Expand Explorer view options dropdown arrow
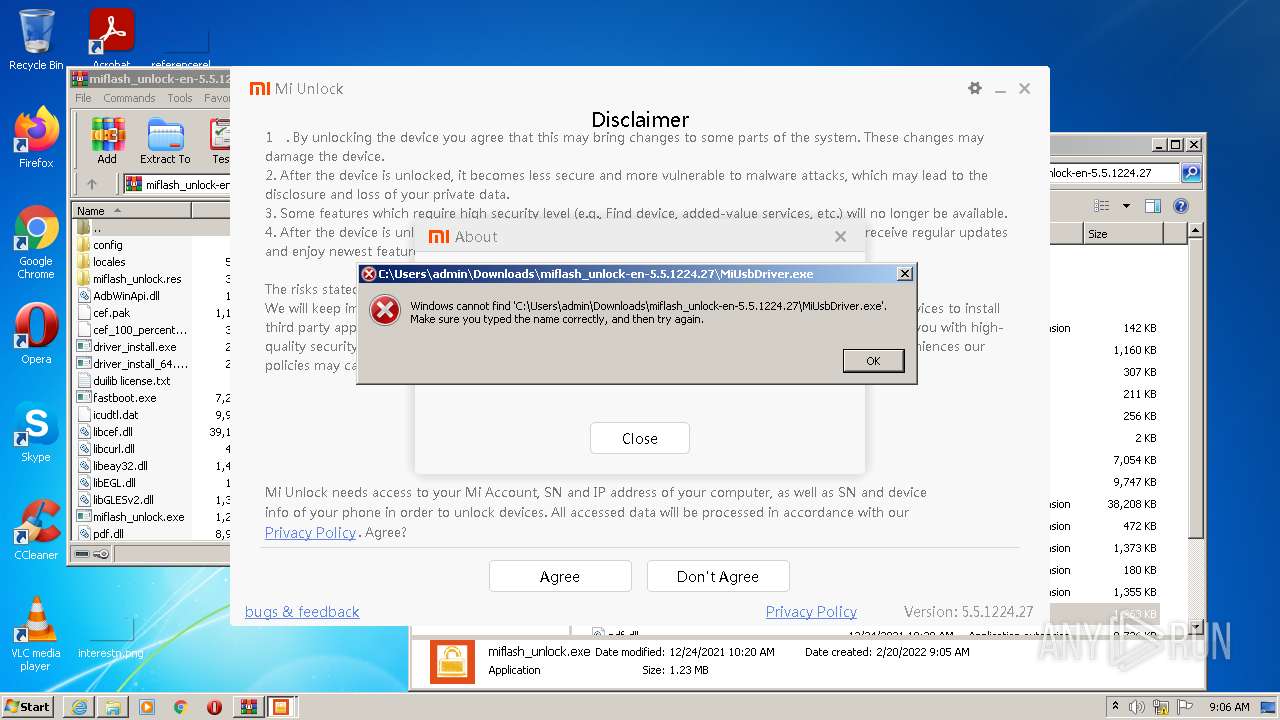Screen dimensions: 1280x720 (x=1126, y=206)
